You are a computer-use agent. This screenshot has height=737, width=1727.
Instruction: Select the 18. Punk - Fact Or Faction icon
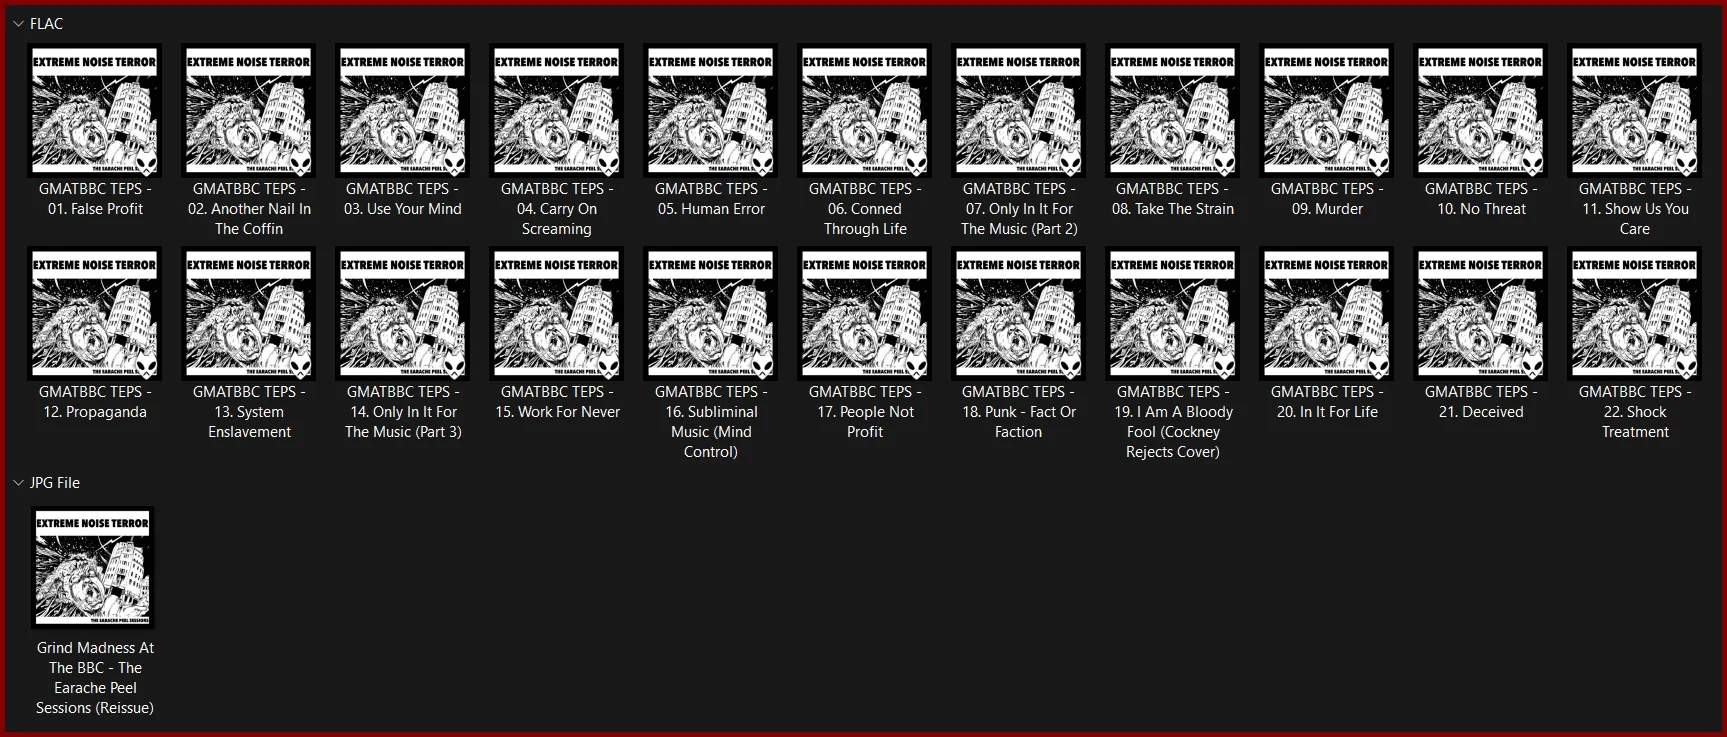pos(1019,313)
